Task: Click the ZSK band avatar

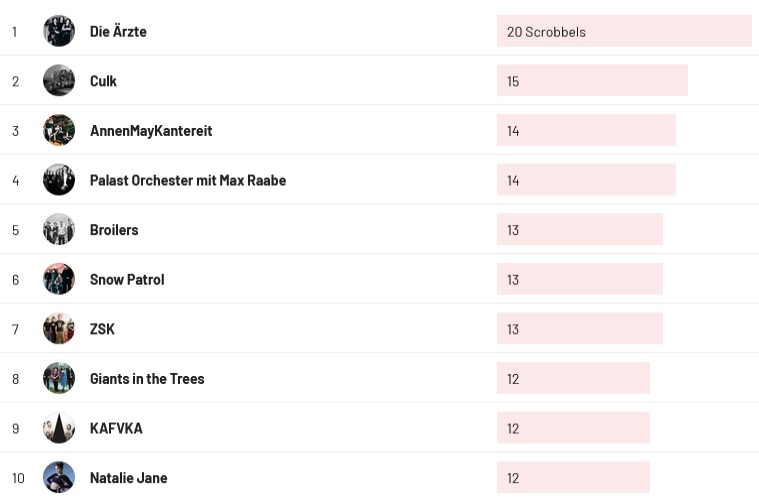Action: tap(59, 329)
